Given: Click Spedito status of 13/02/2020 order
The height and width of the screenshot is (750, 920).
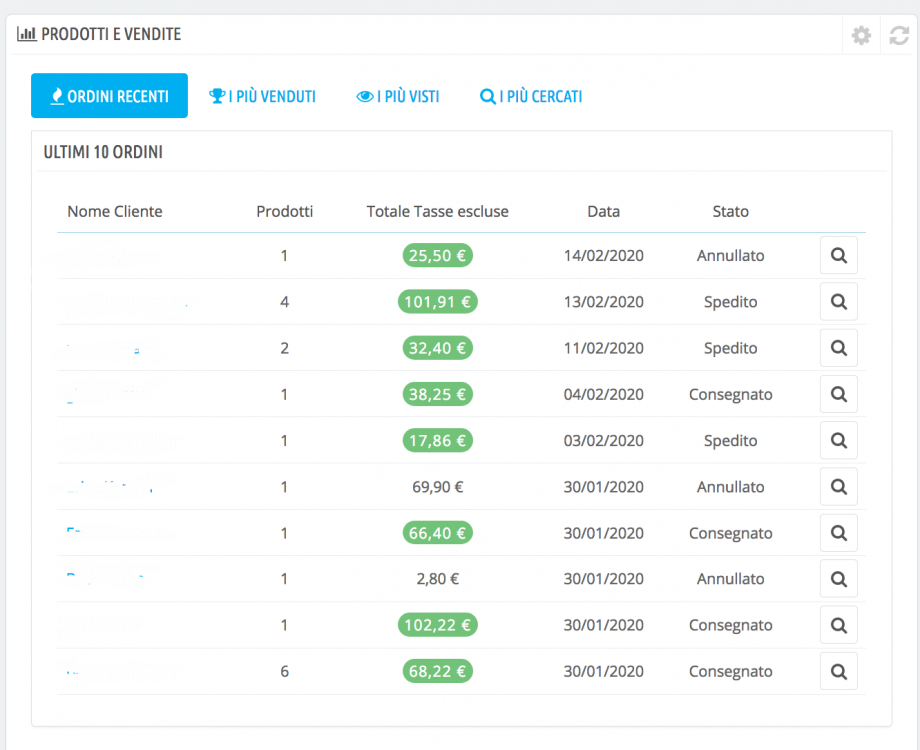Looking at the screenshot, I should pos(730,302).
